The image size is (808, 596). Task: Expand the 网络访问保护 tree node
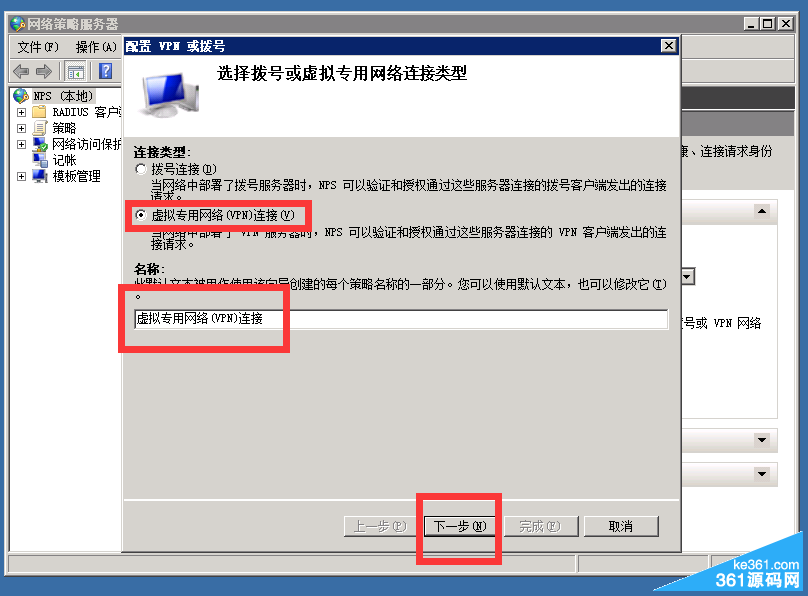(21, 144)
